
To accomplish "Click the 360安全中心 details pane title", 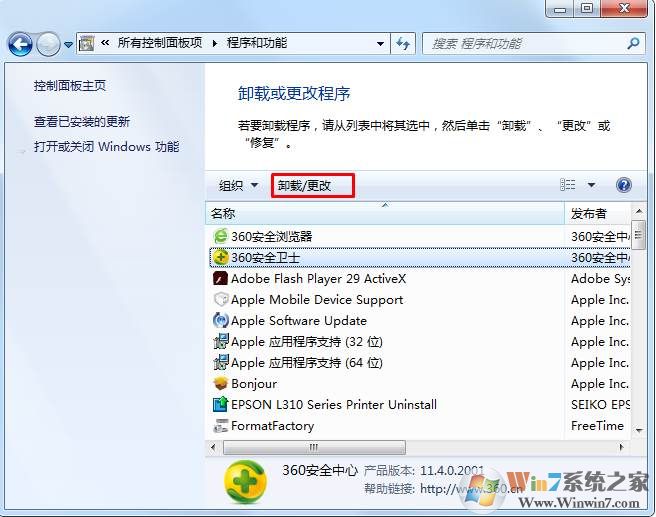I will click(320, 470).
